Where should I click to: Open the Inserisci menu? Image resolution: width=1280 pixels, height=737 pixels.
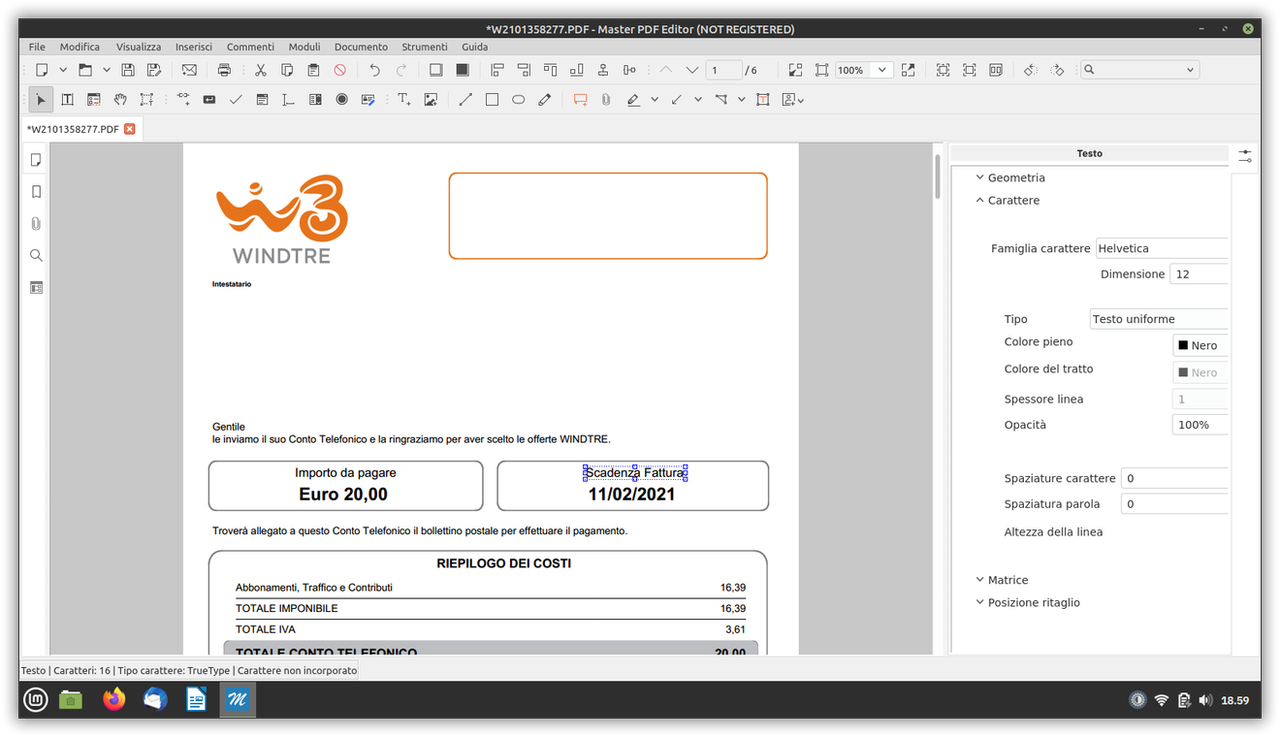tap(194, 47)
